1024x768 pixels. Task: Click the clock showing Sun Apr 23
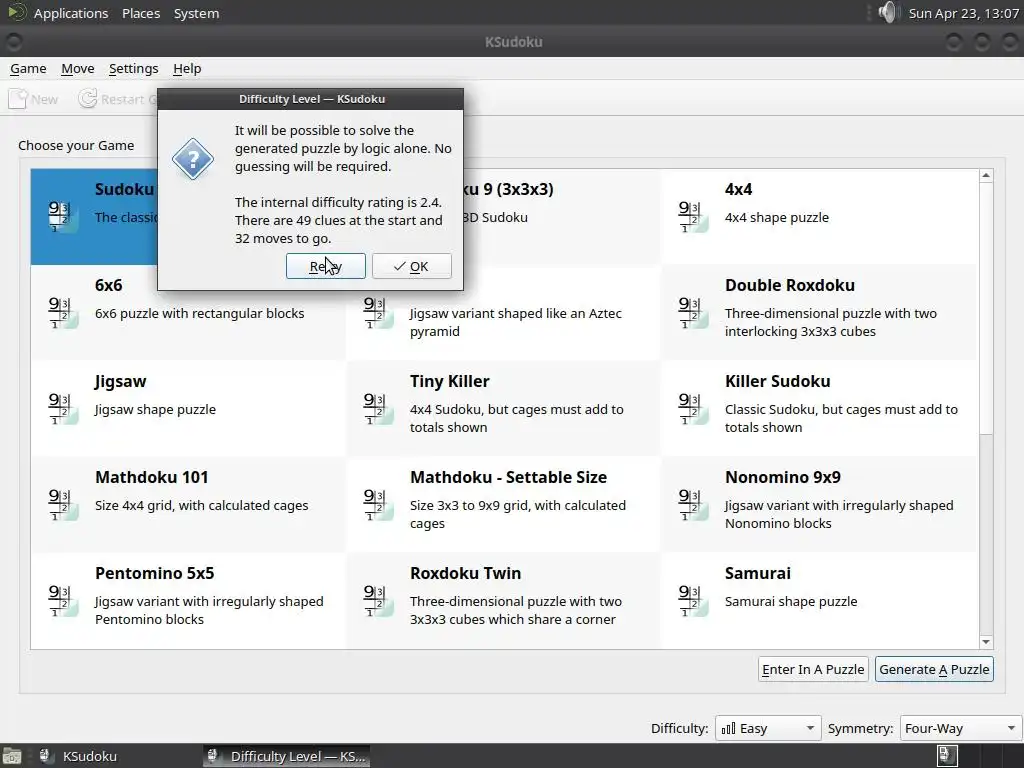pos(963,13)
